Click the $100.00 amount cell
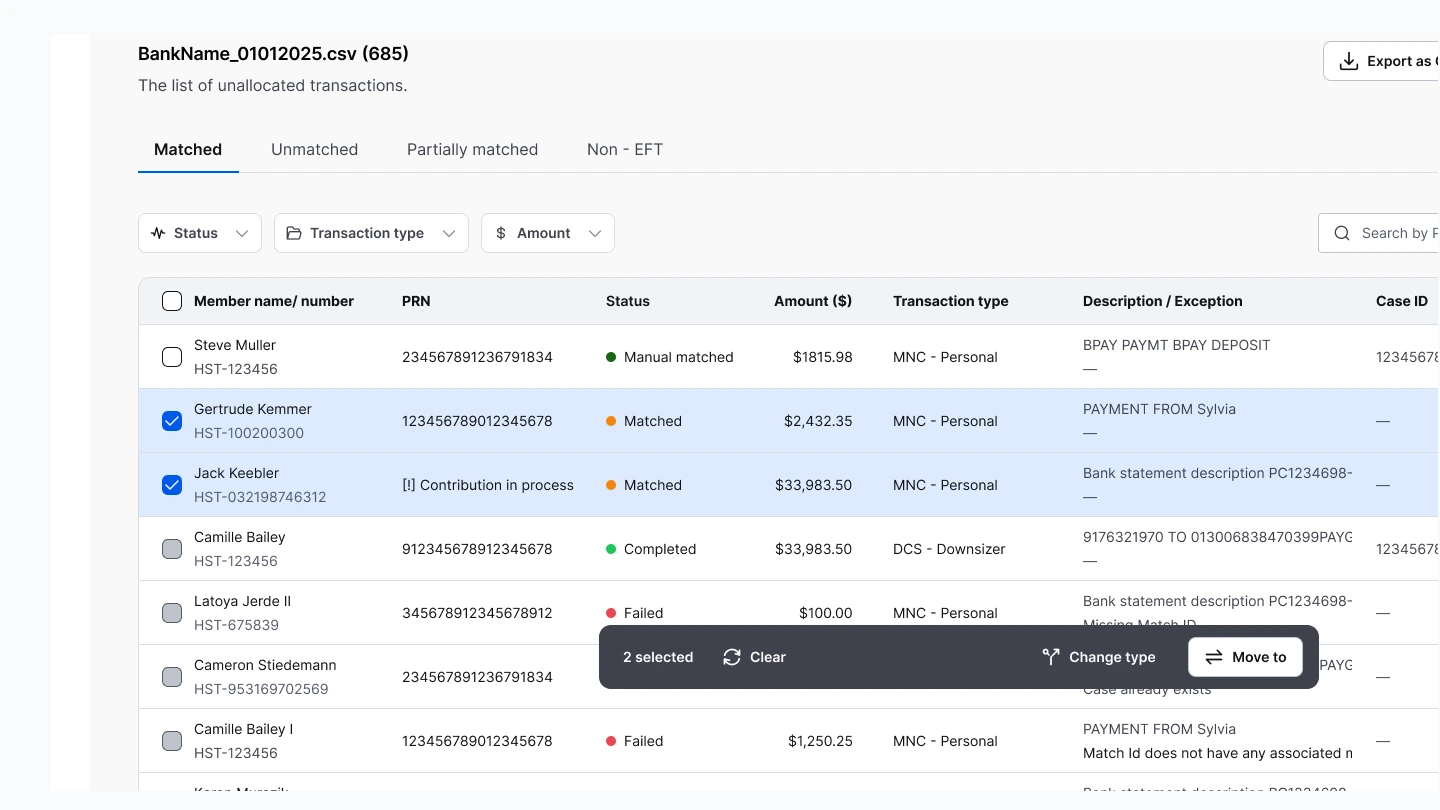The height and width of the screenshot is (810, 1440). point(826,613)
